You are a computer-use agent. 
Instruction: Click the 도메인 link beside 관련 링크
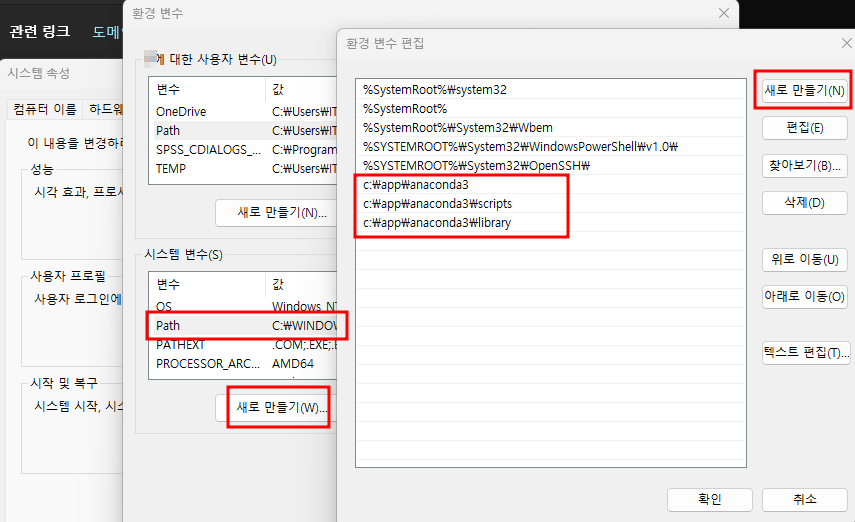(107, 32)
